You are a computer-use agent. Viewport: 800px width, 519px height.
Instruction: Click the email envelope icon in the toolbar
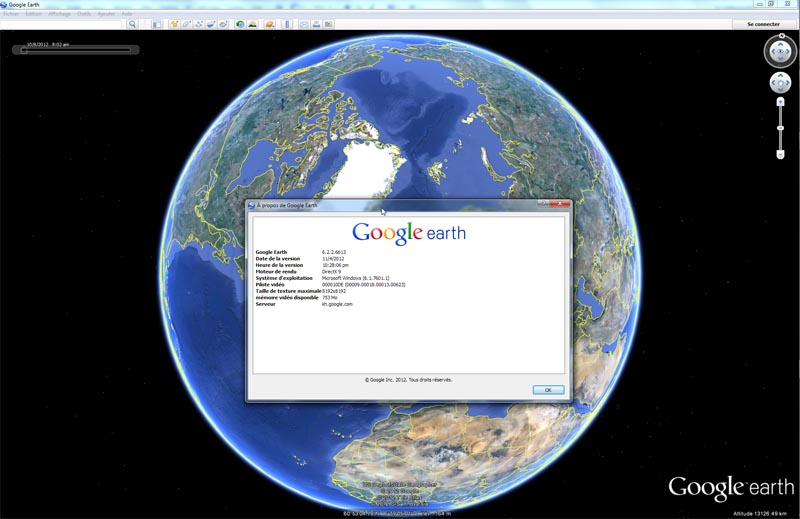[x=304, y=24]
